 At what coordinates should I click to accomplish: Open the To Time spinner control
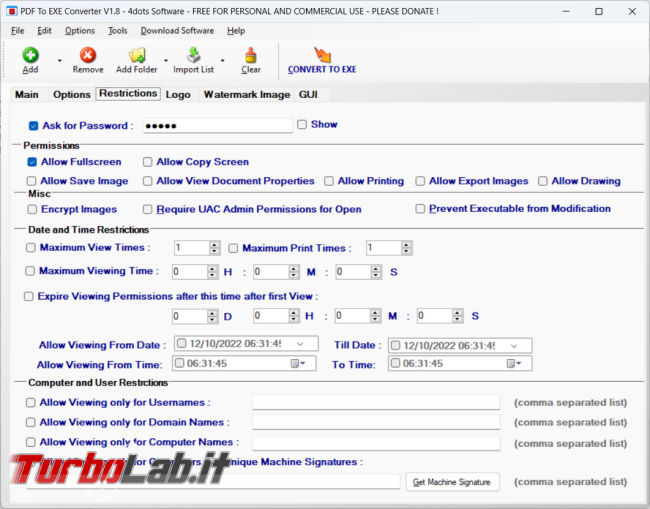[x=514, y=364]
